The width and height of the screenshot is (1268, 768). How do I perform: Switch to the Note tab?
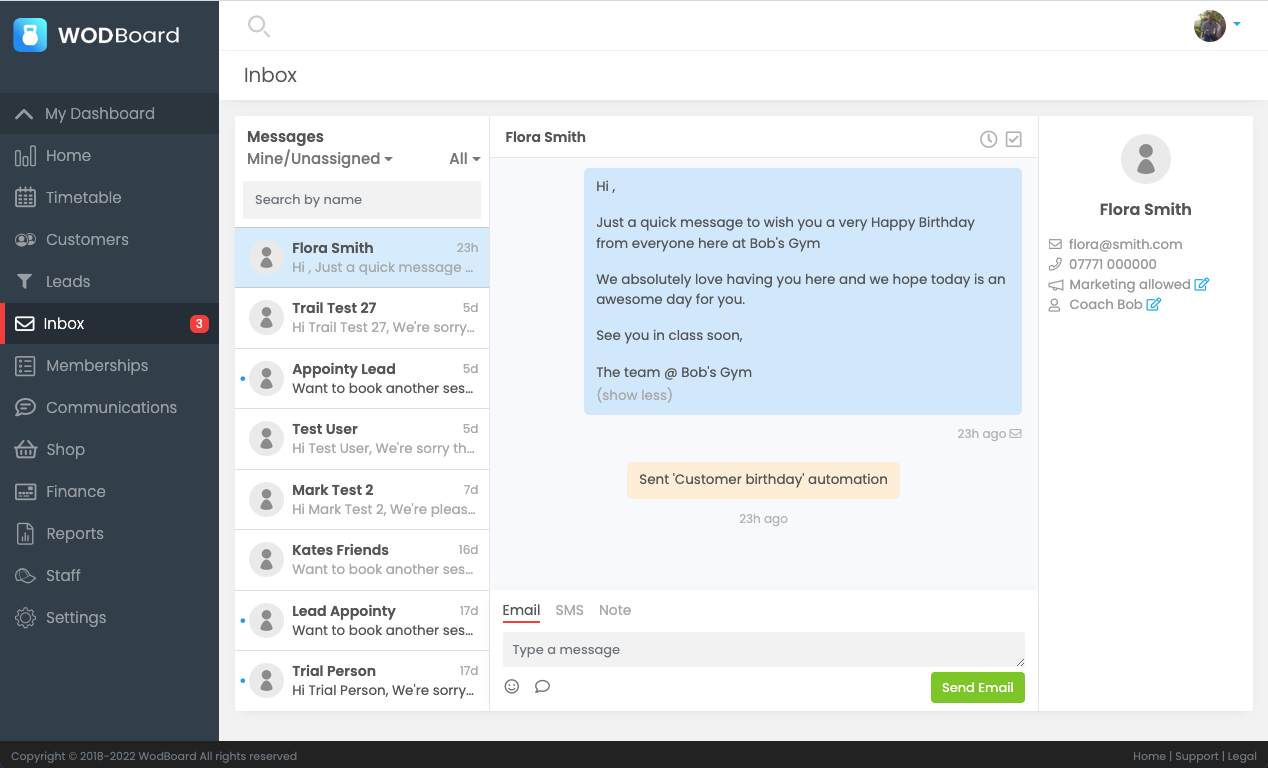615,610
